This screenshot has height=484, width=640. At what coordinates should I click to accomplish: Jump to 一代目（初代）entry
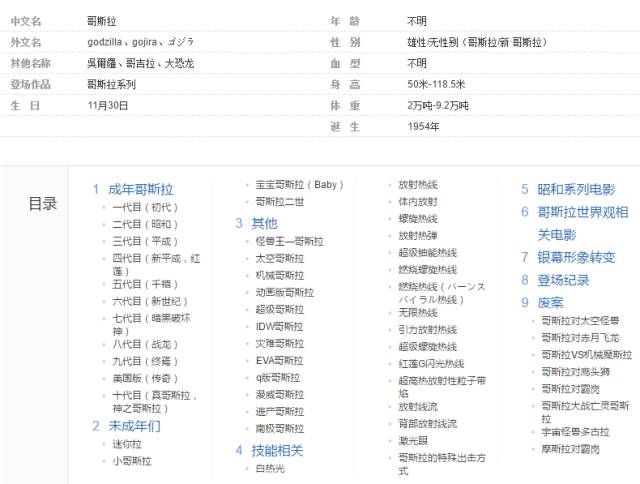pos(145,207)
